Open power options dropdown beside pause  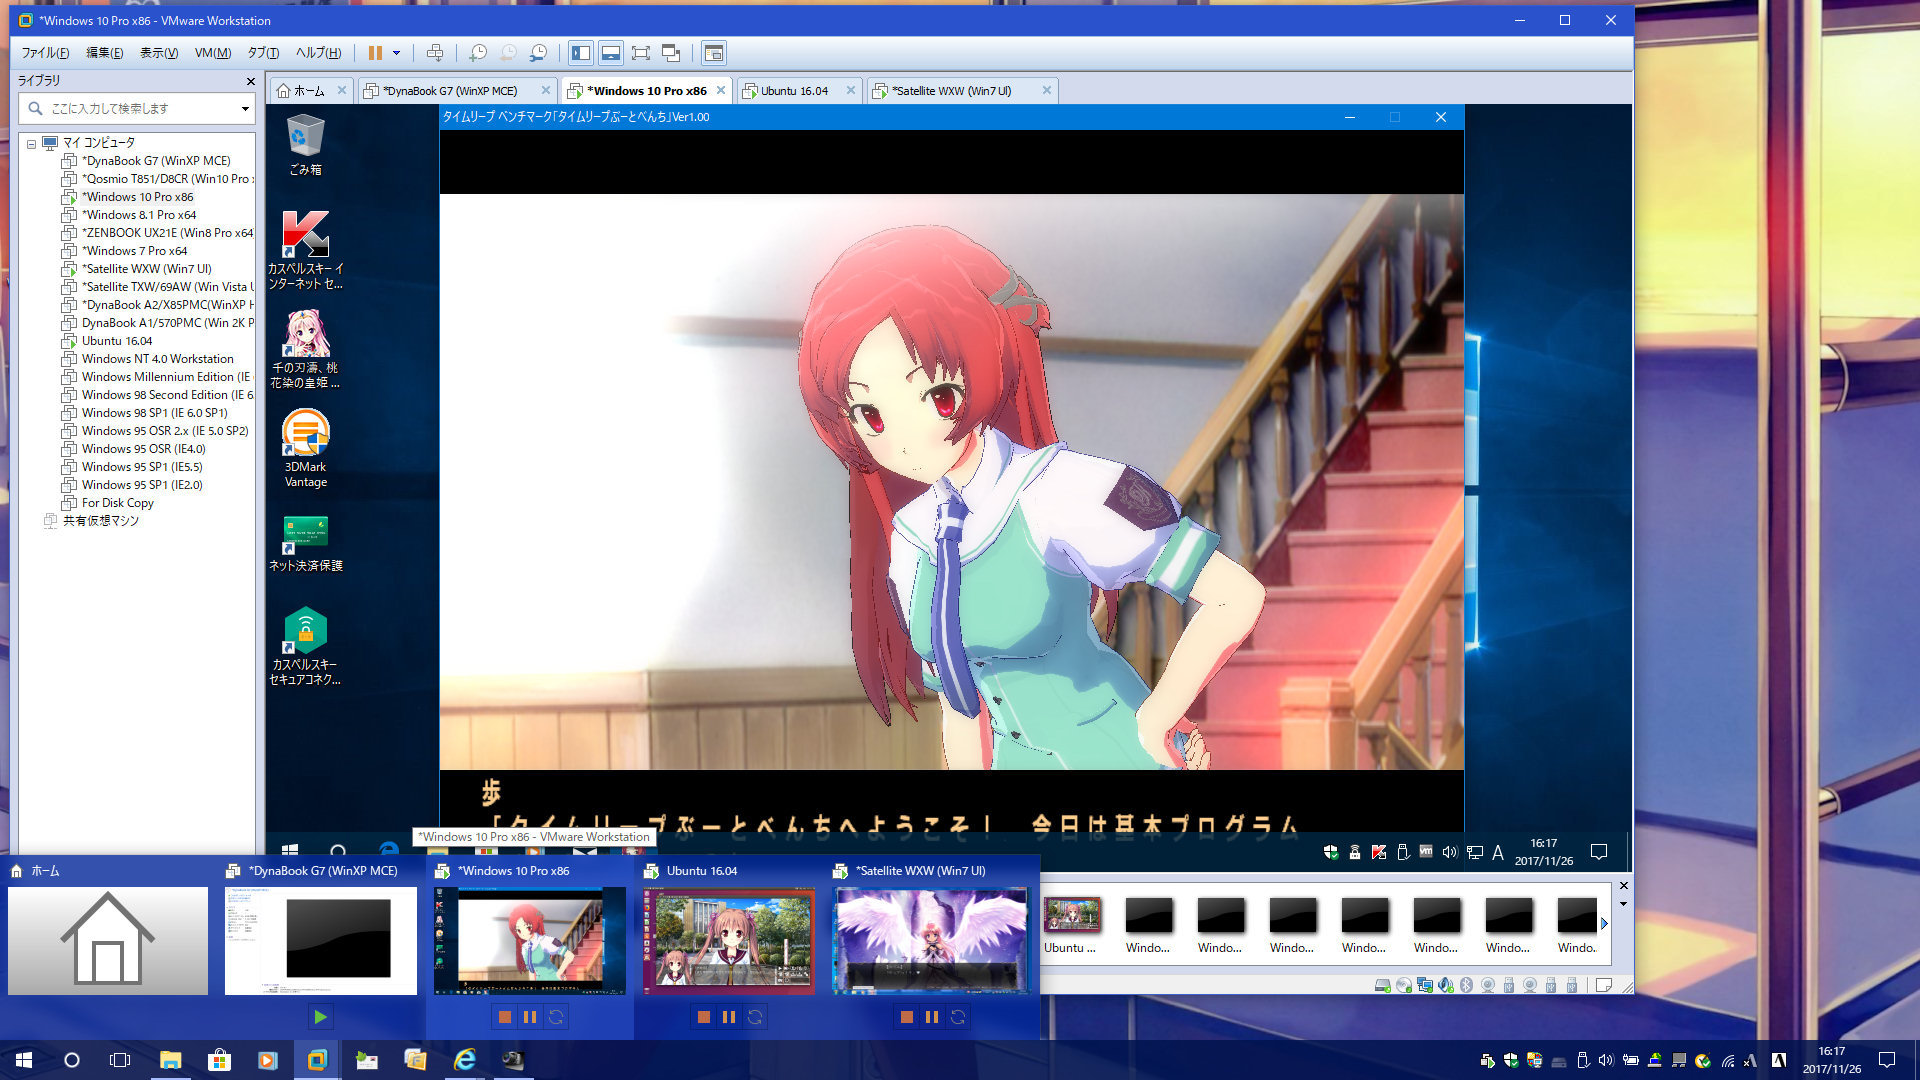click(x=397, y=53)
